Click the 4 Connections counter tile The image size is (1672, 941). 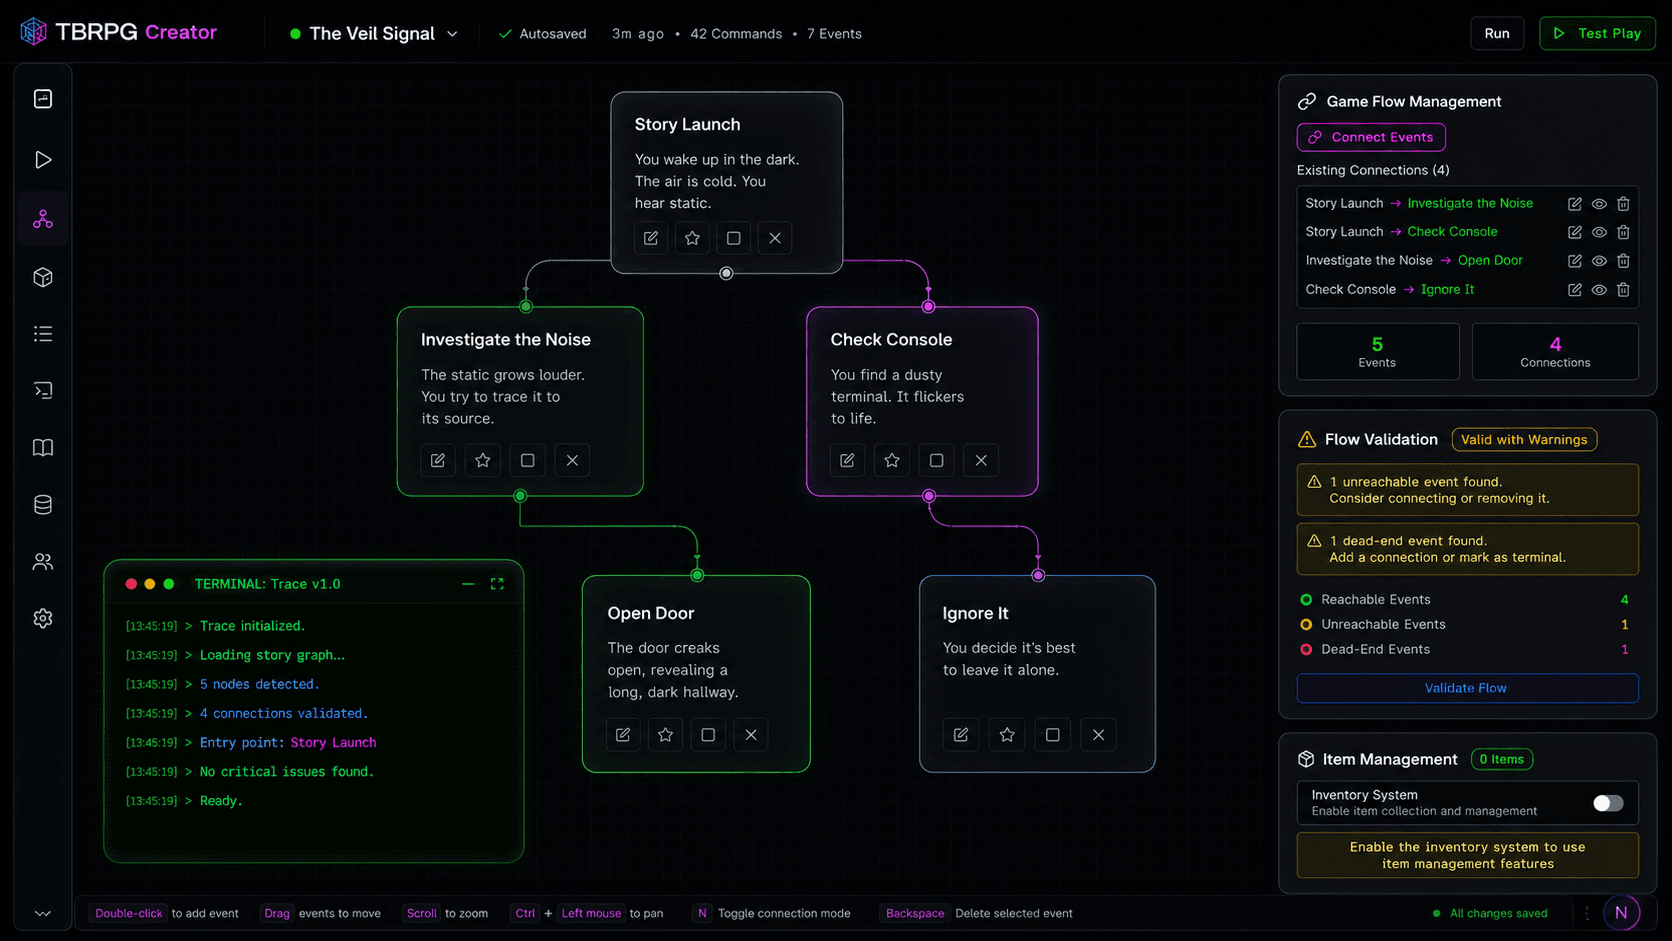(1555, 352)
